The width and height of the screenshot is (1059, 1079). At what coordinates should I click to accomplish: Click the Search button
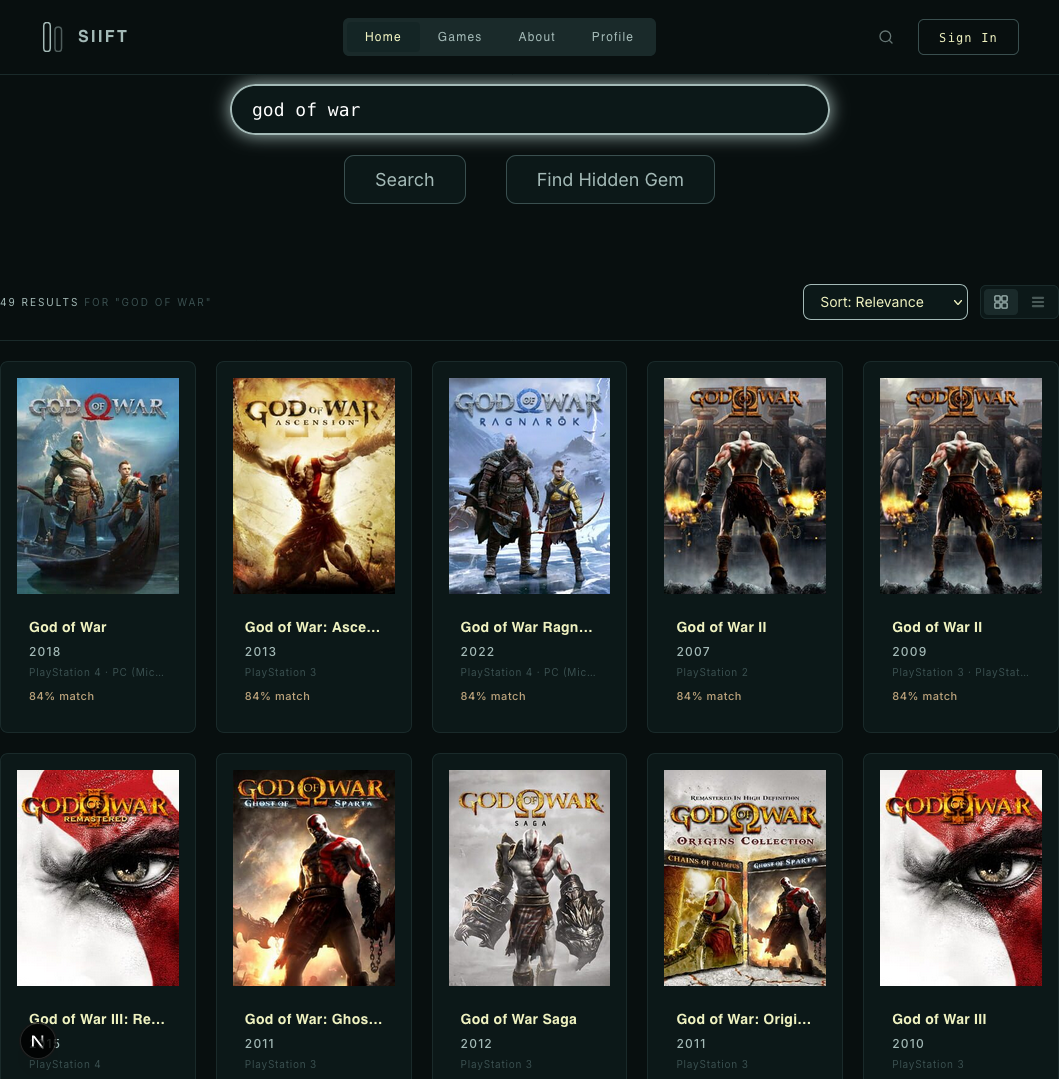click(x=405, y=180)
